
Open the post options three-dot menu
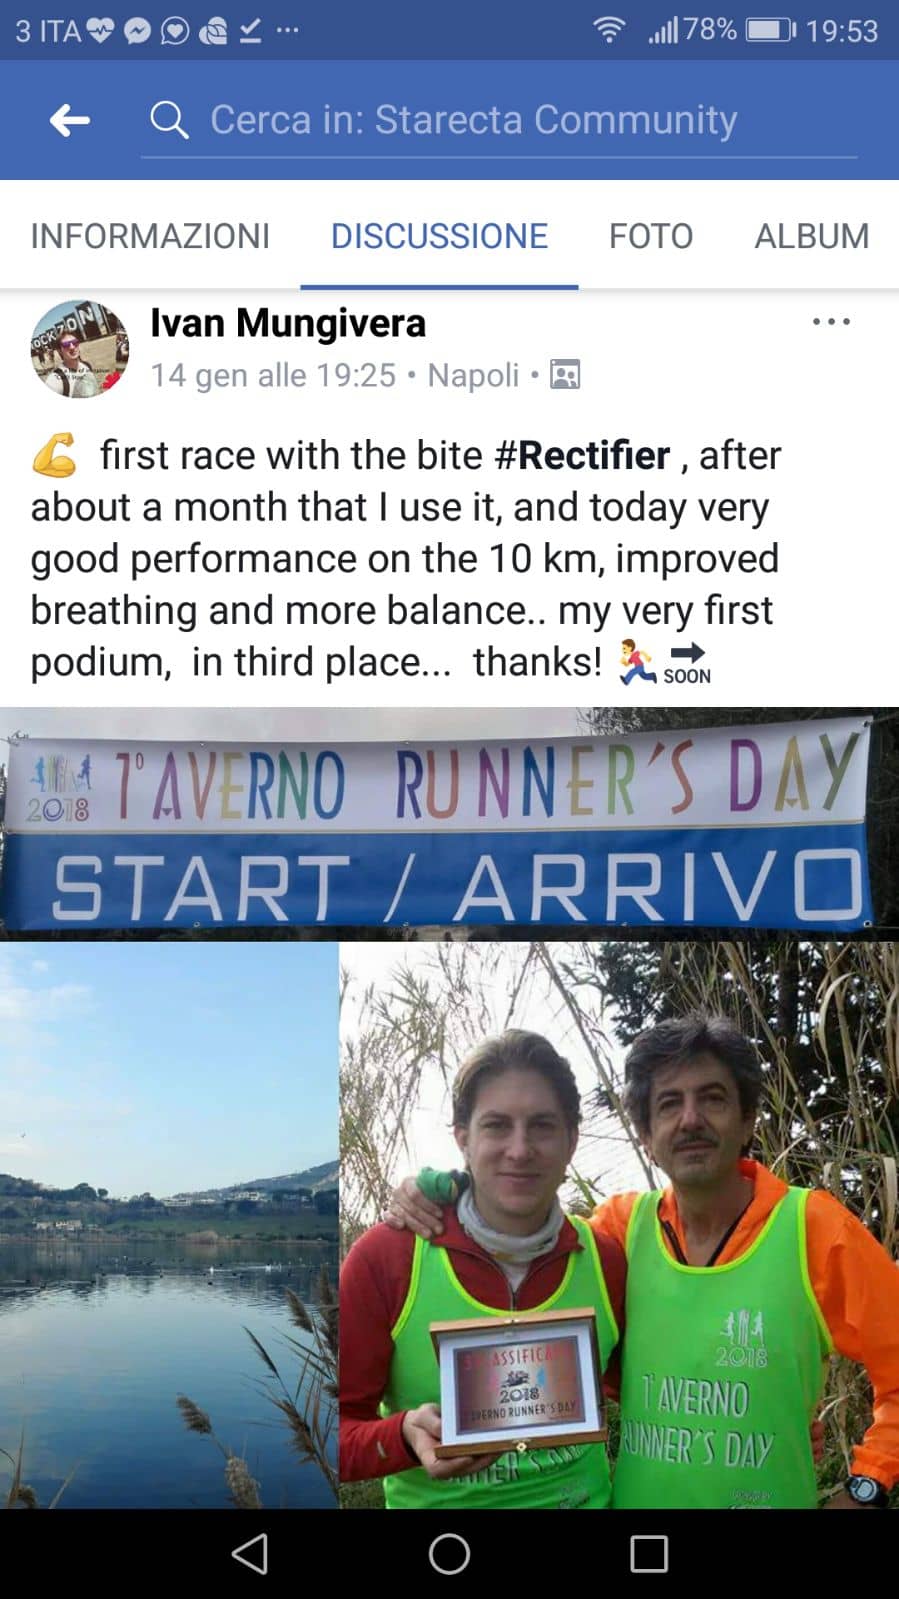(x=830, y=322)
